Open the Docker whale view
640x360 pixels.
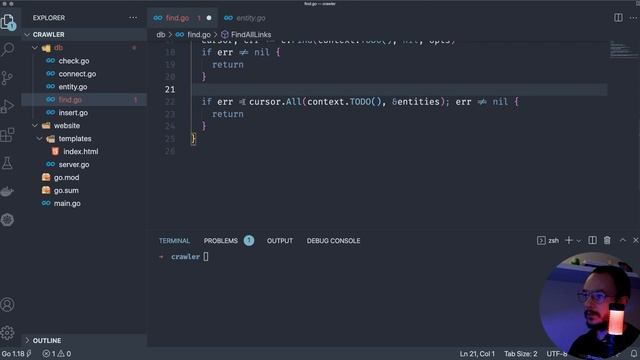(7, 191)
